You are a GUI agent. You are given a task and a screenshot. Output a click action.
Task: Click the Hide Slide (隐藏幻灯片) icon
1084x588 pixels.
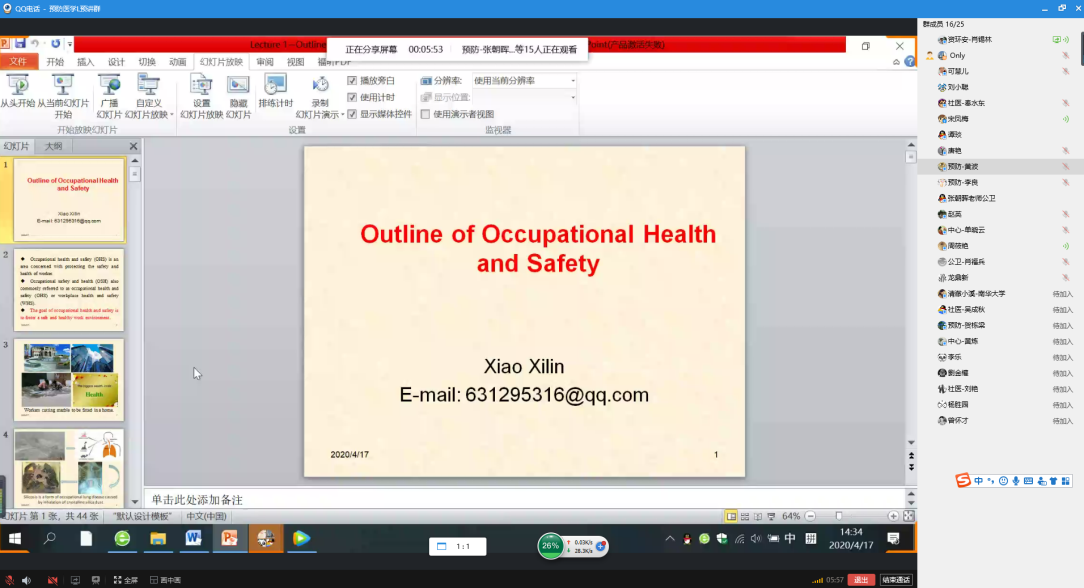click(238, 86)
